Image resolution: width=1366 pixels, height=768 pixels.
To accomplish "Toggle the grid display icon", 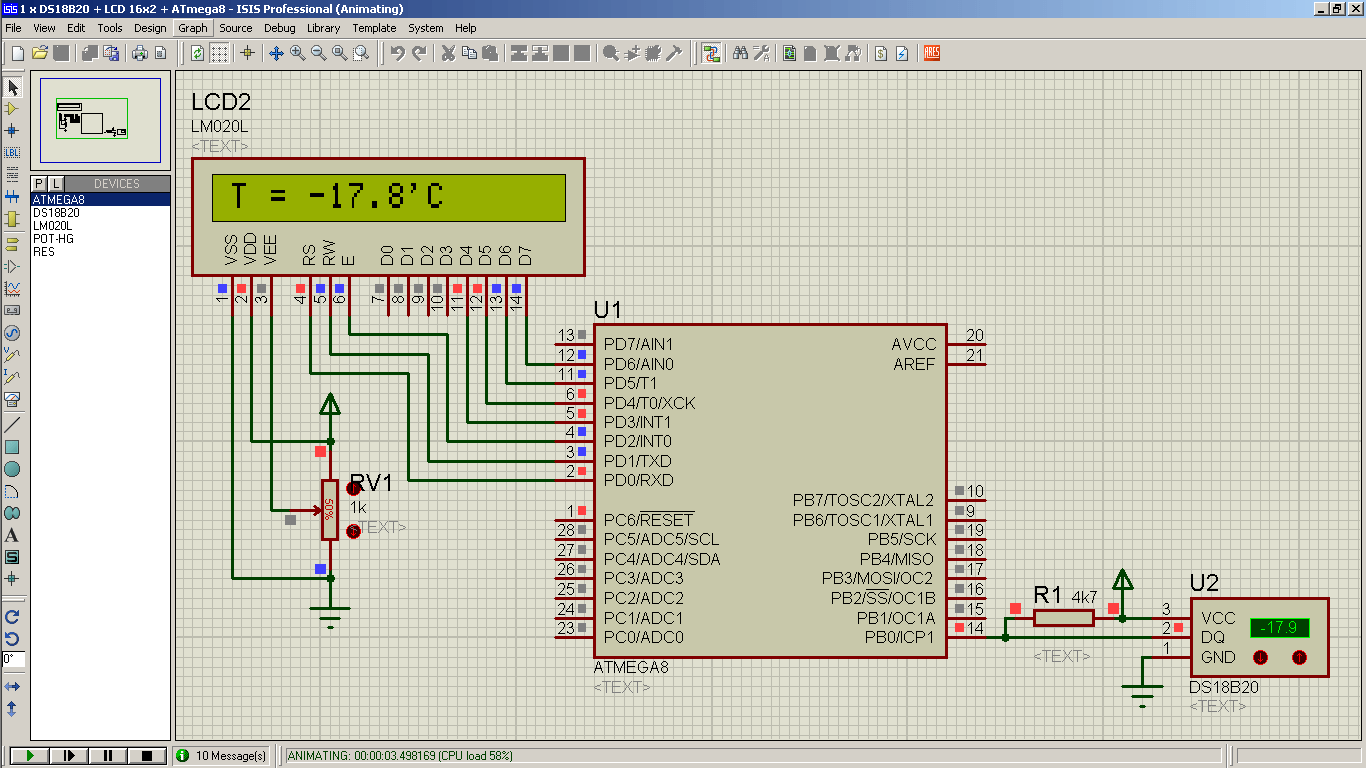I will click(219, 53).
